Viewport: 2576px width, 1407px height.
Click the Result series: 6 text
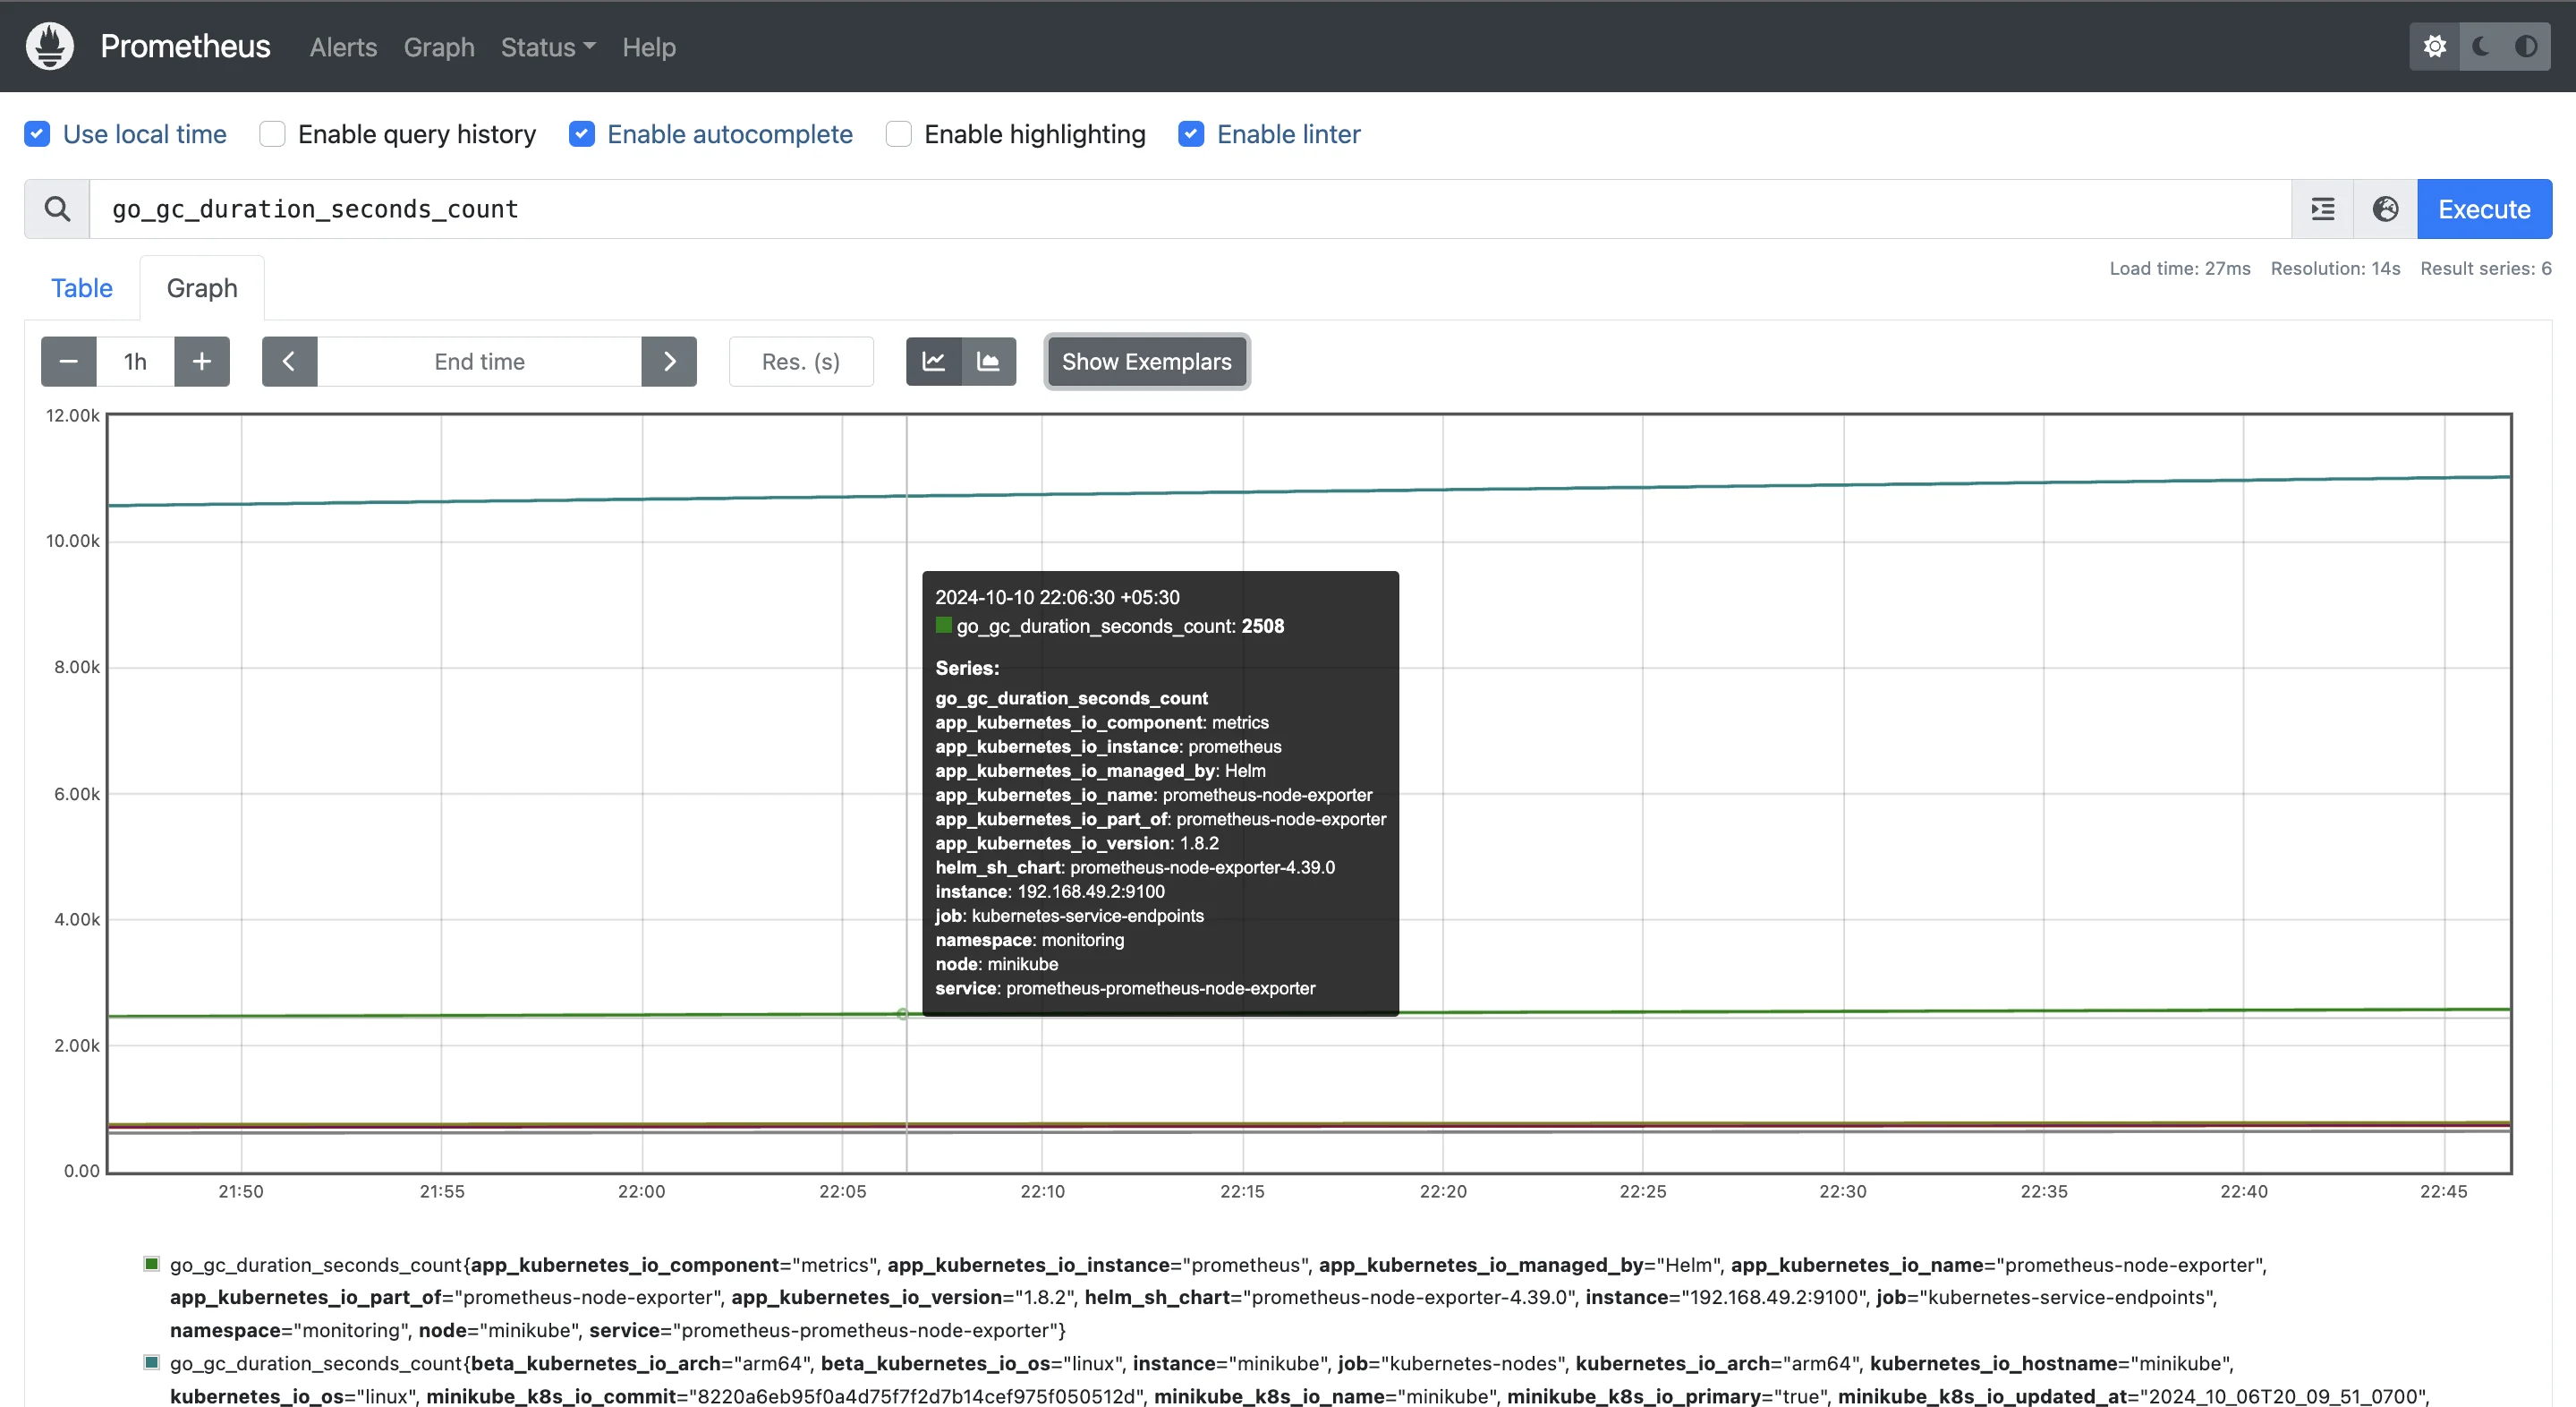2486,268
